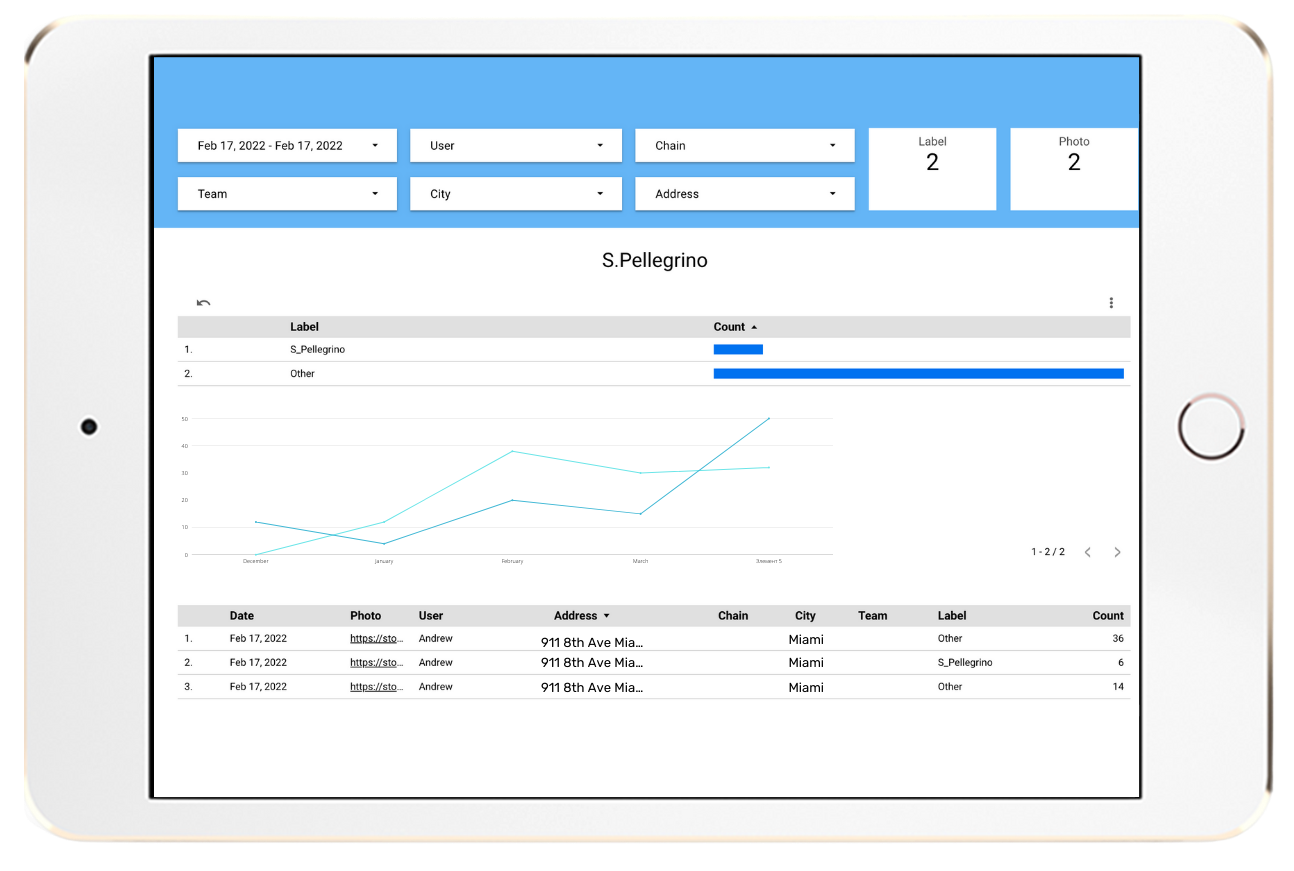This screenshot has width=1294, height=871.
Task: Click the tablet's round home button
Action: [1211, 427]
